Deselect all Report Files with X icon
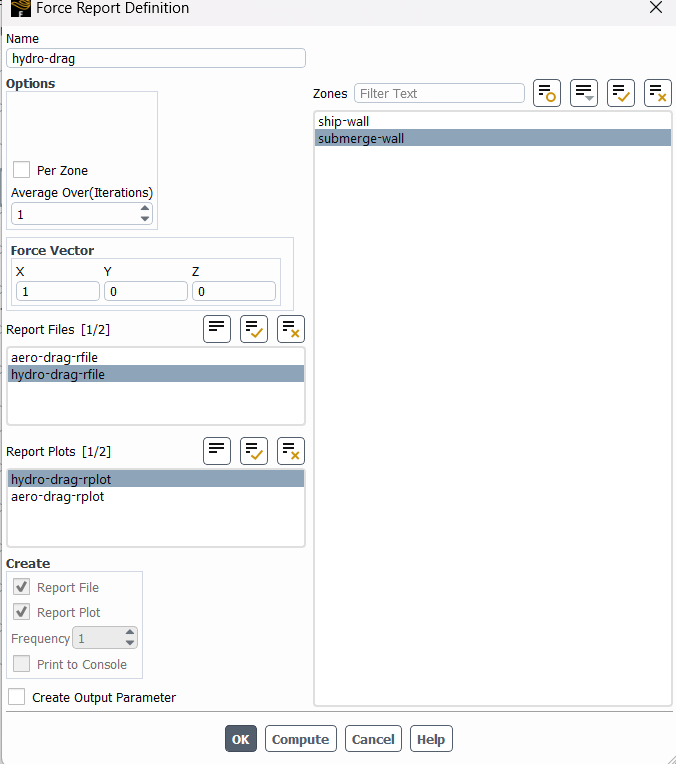676x764 pixels. pos(291,329)
